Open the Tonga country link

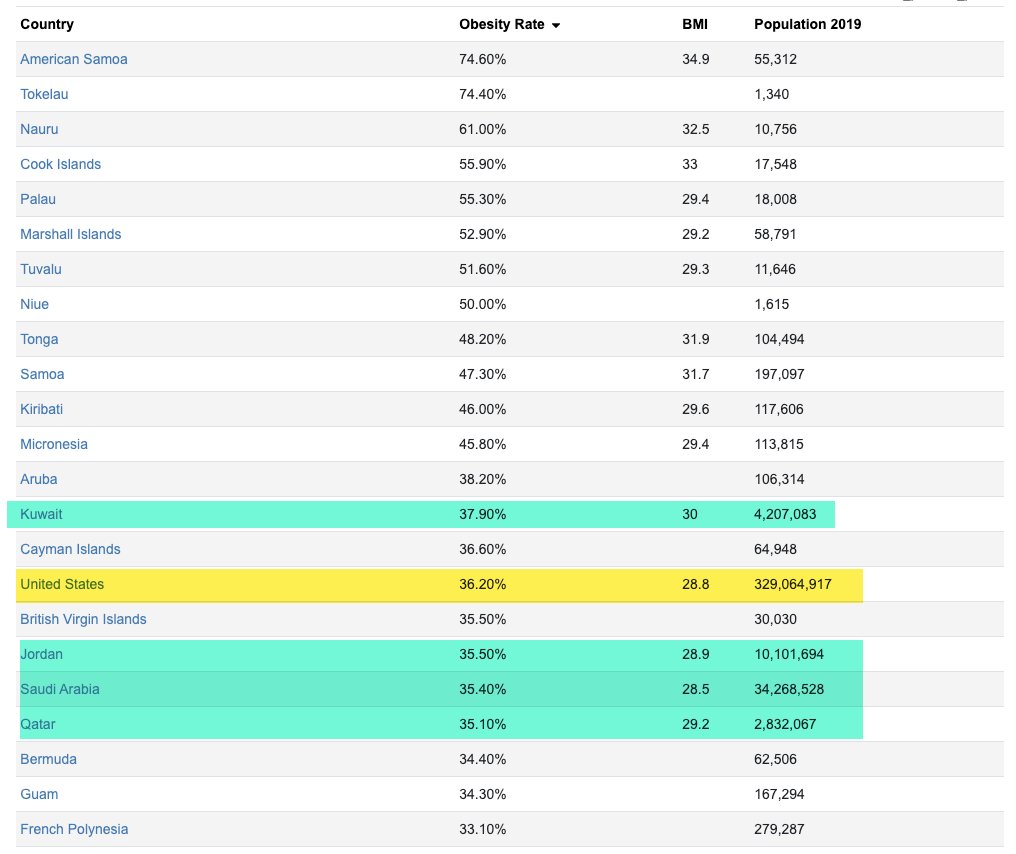[39, 339]
